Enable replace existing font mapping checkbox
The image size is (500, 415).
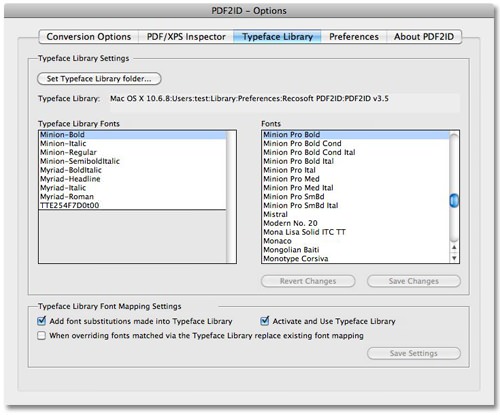[x=42, y=335]
